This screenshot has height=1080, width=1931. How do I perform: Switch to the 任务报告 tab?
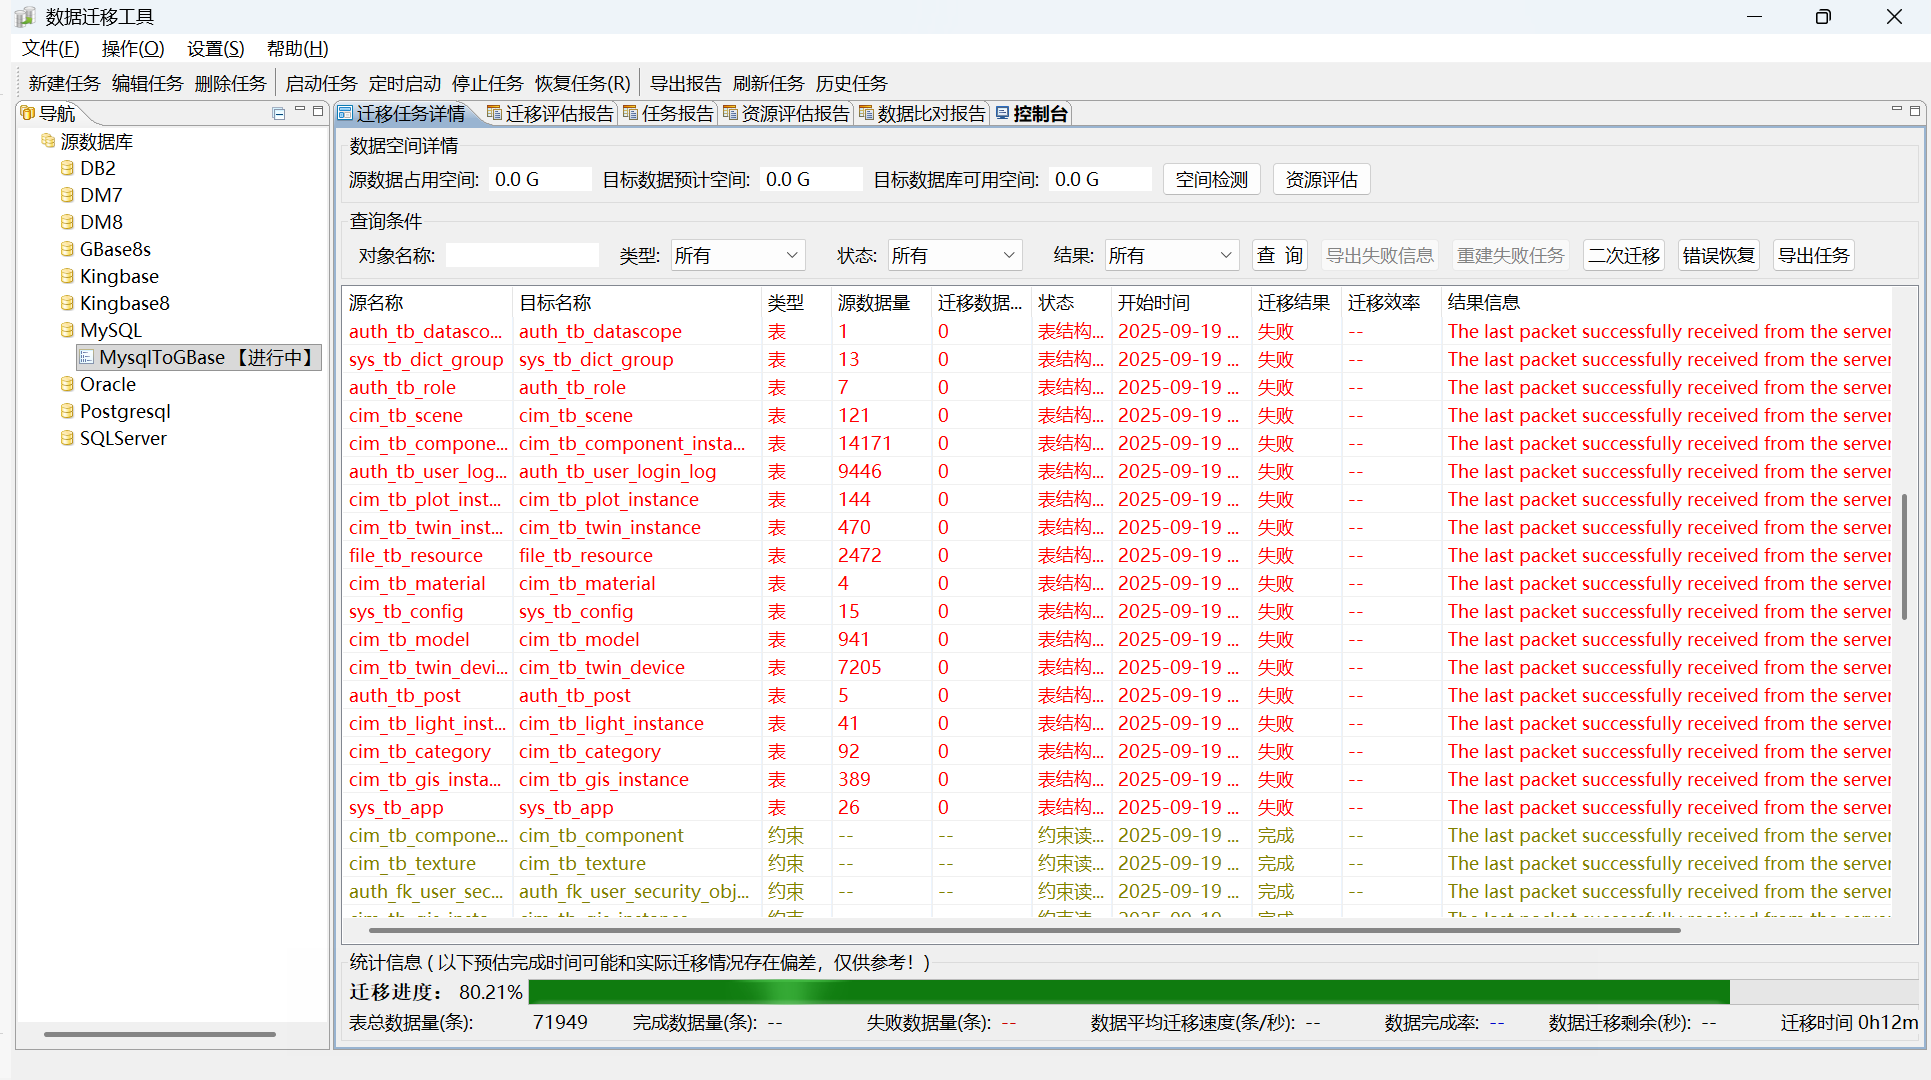[x=669, y=114]
